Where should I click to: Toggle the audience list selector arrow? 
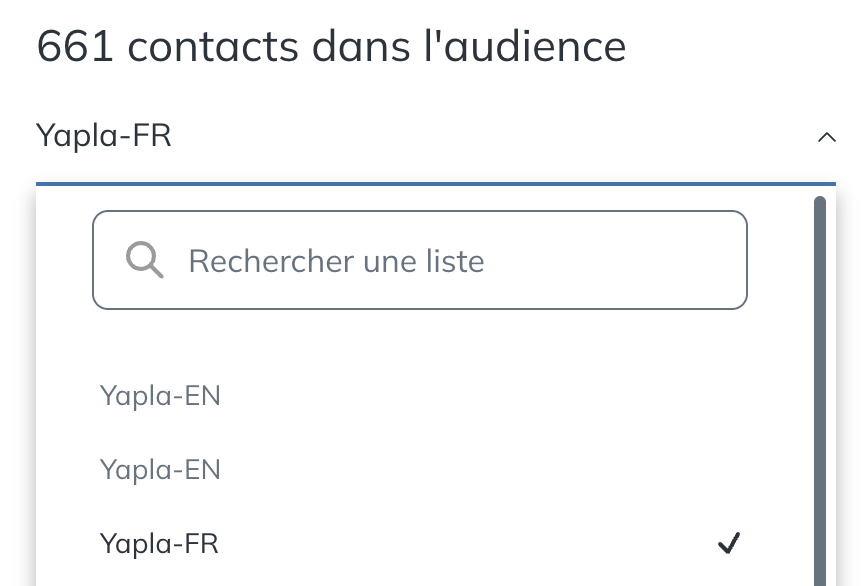826,137
